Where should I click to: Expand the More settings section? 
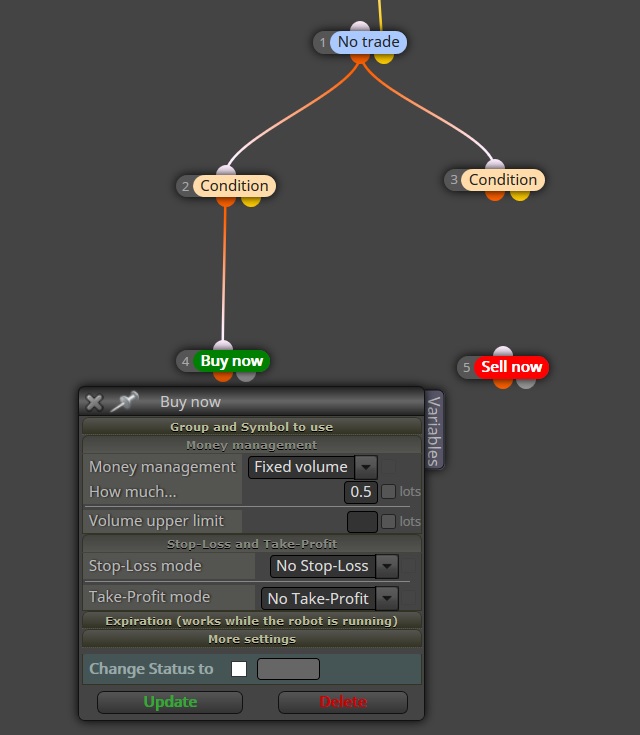[x=252, y=639]
